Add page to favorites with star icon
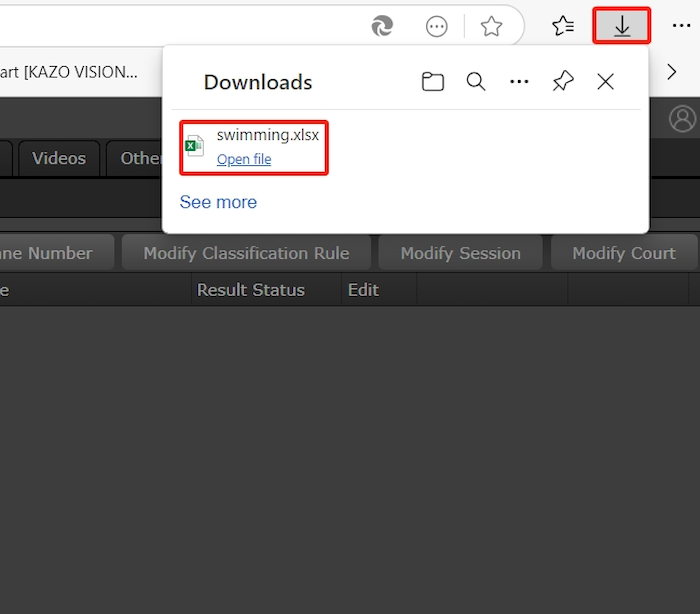700x614 pixels. 491,27
